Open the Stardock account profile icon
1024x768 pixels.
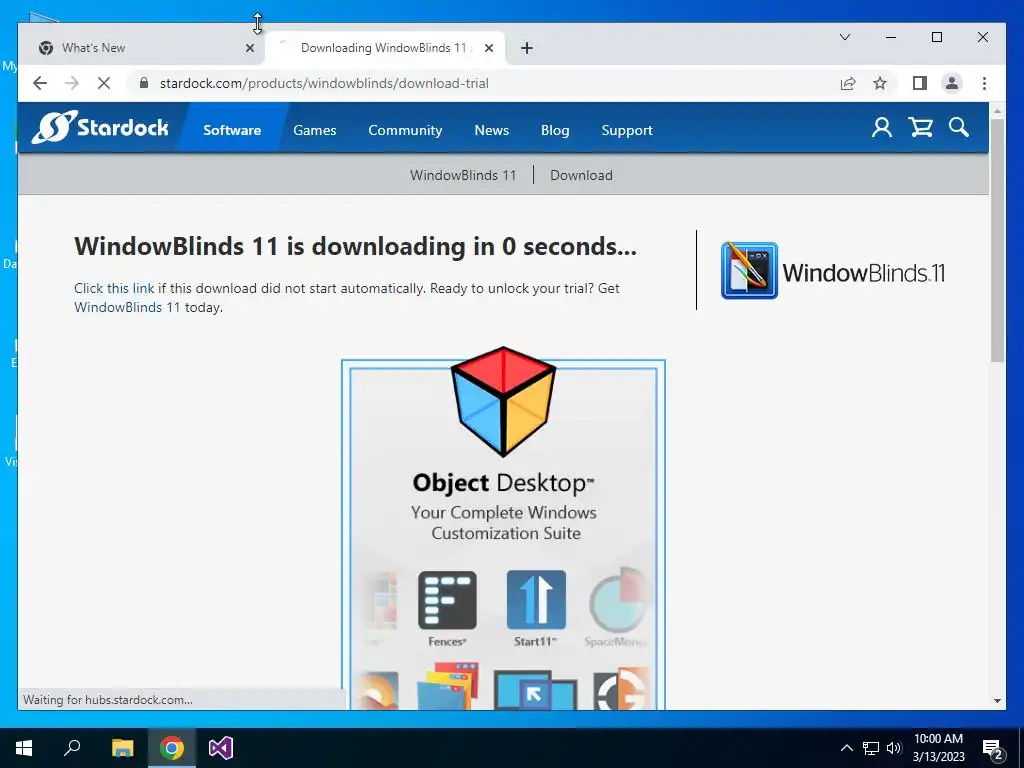coord(882,127)
